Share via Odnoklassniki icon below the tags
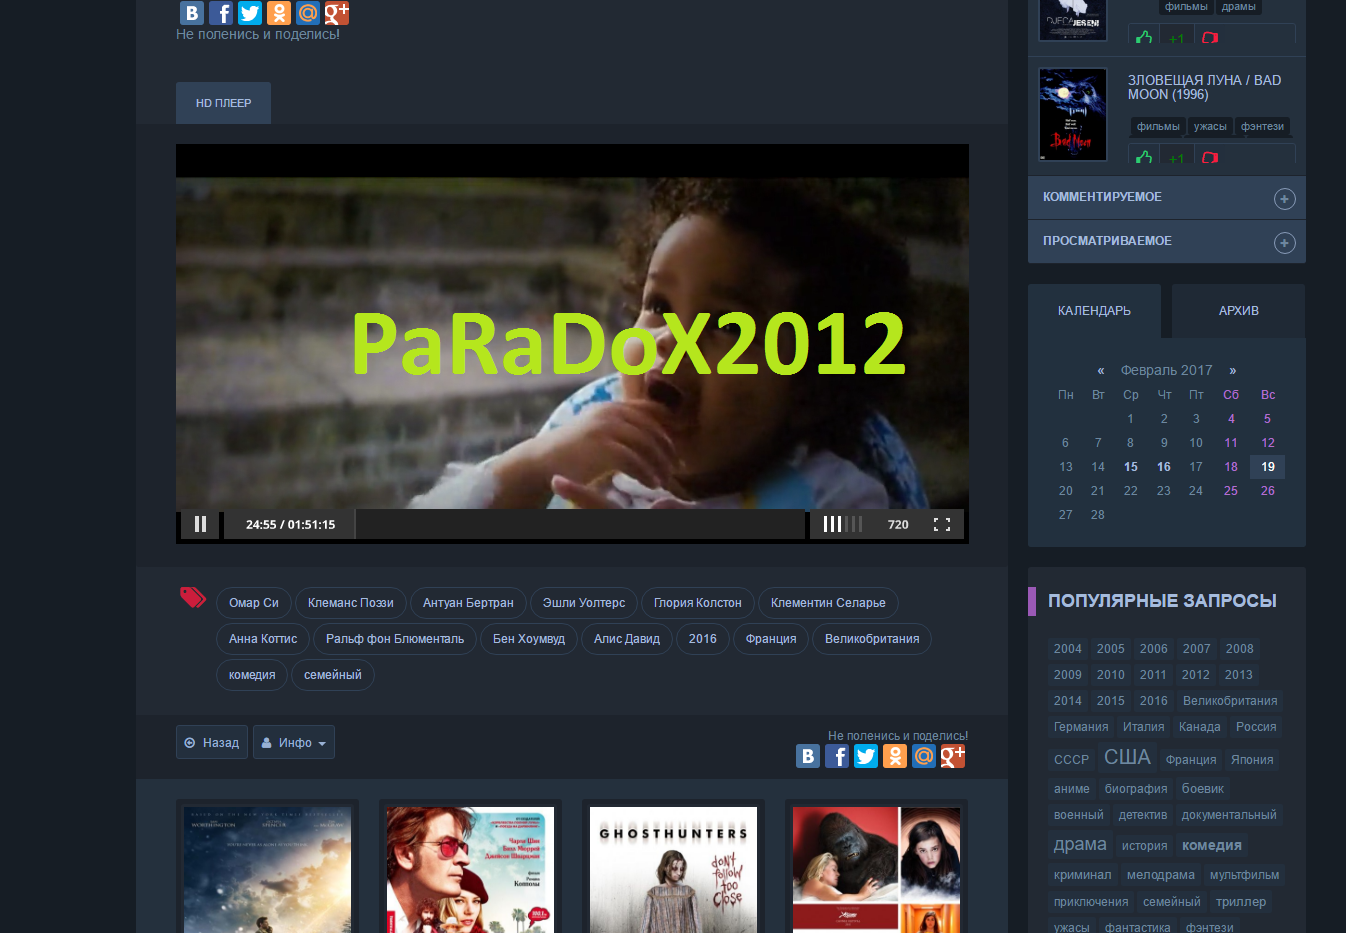The height and width of the screenshot is (933, 1346). click(x=895, y=756)
